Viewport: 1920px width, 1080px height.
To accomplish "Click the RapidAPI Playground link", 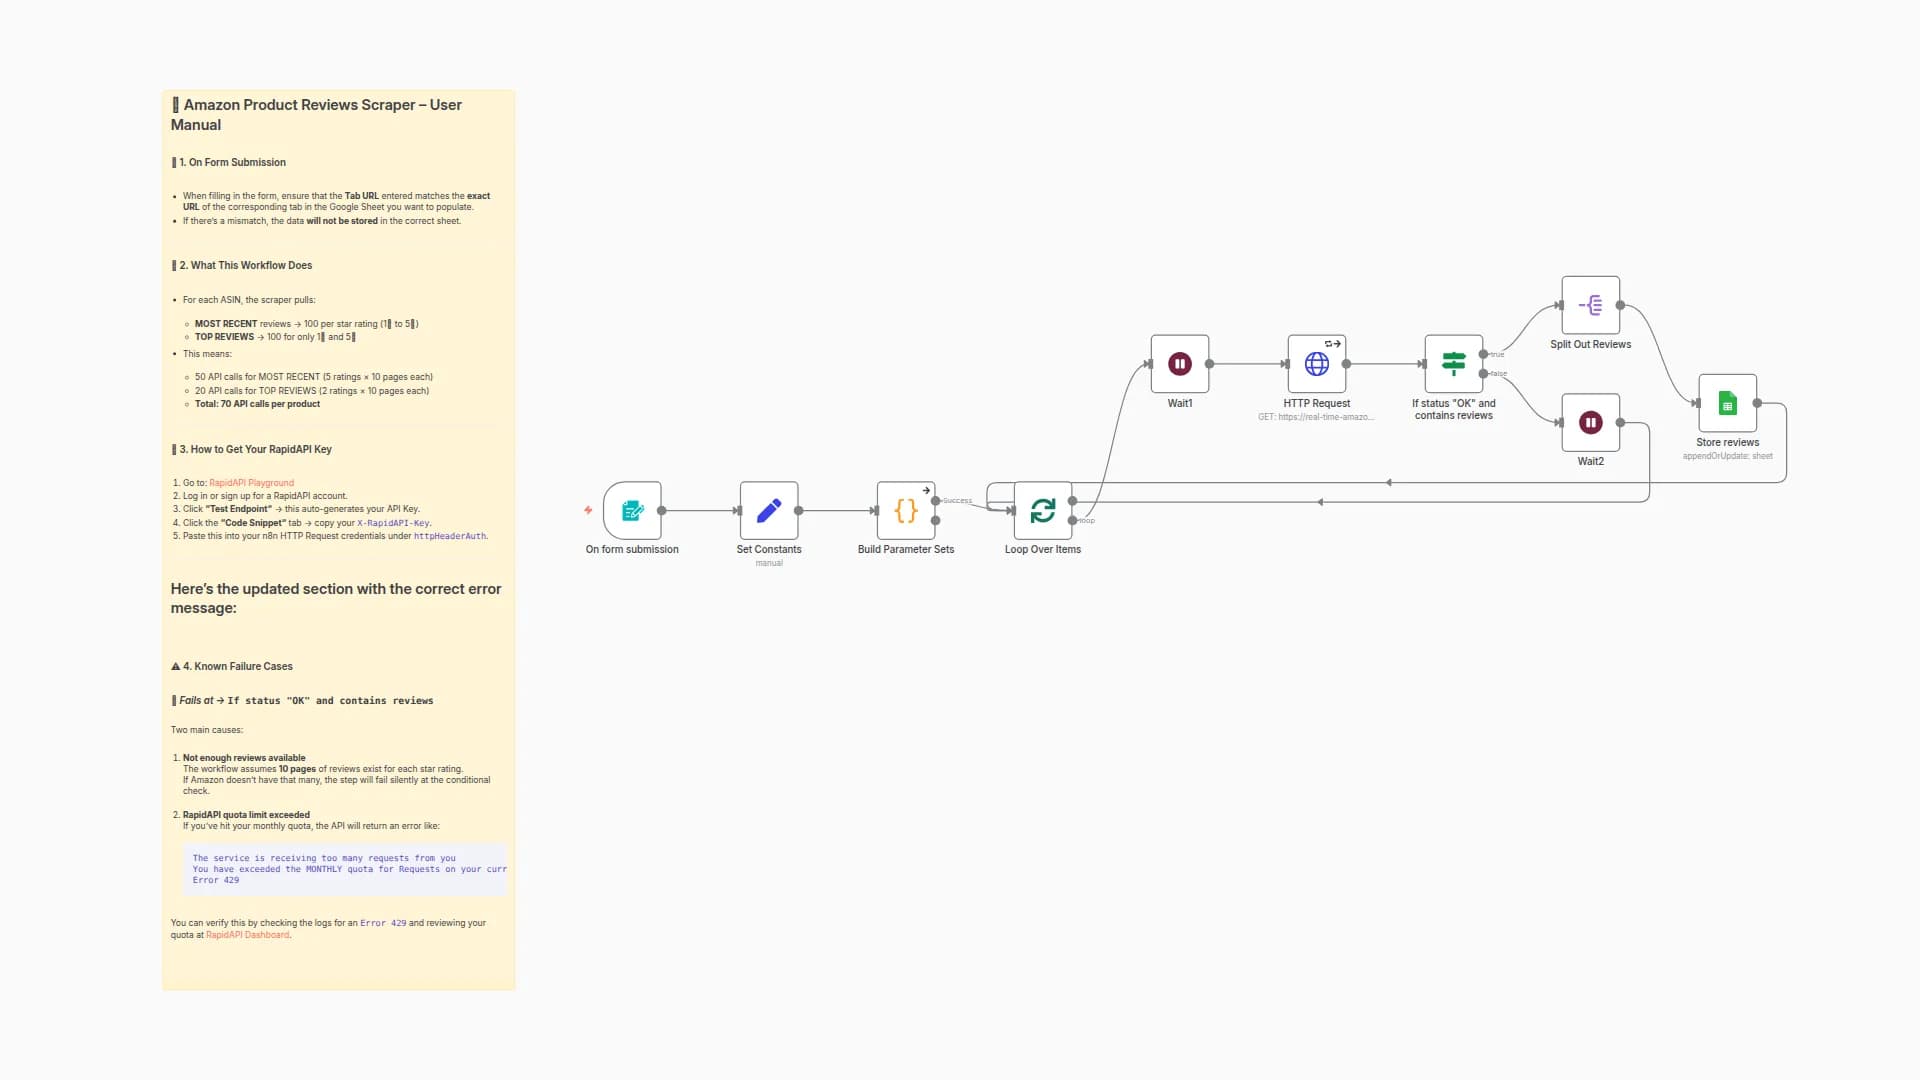I will [x=250, y=482].
